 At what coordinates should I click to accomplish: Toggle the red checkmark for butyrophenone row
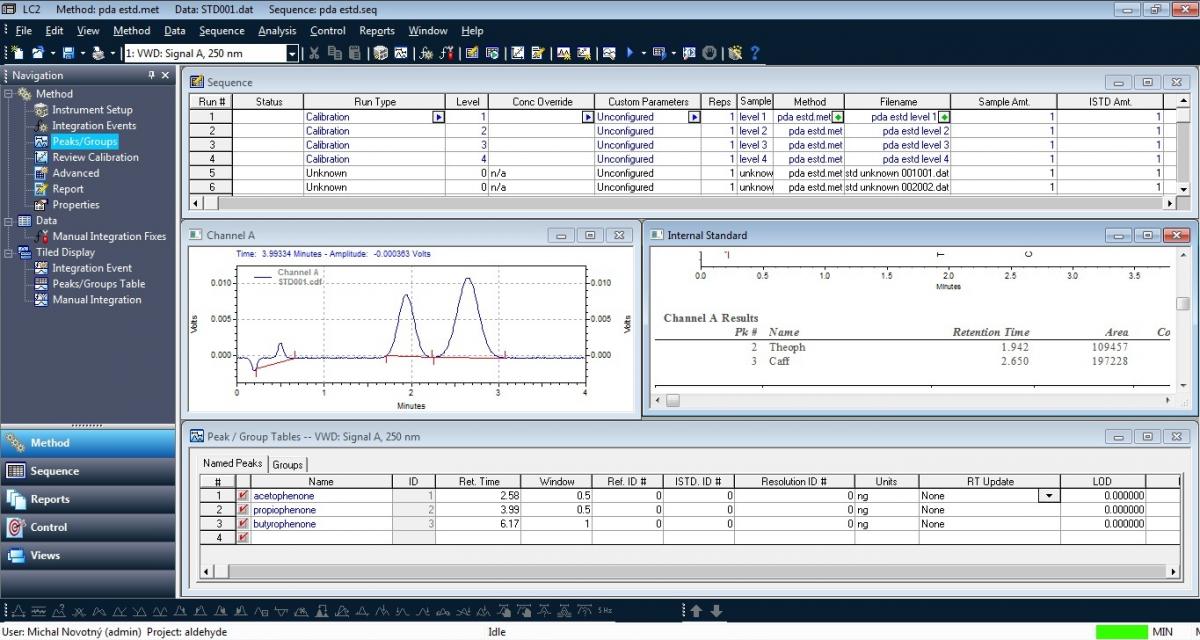tap(243, 524)
